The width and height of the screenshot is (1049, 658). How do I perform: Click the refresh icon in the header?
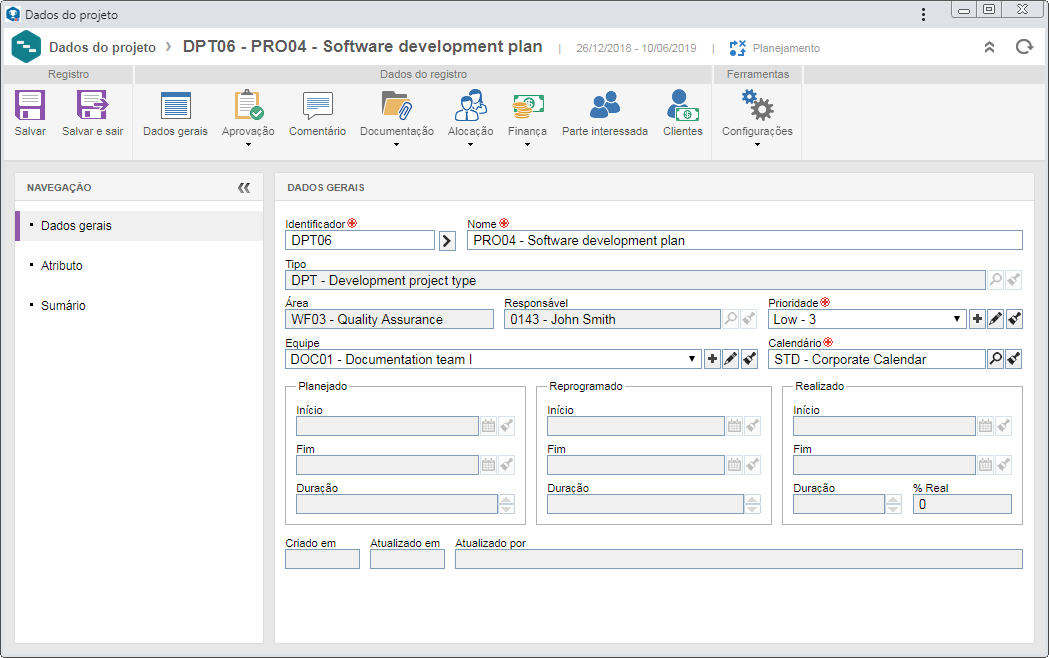pos(1024,47)
